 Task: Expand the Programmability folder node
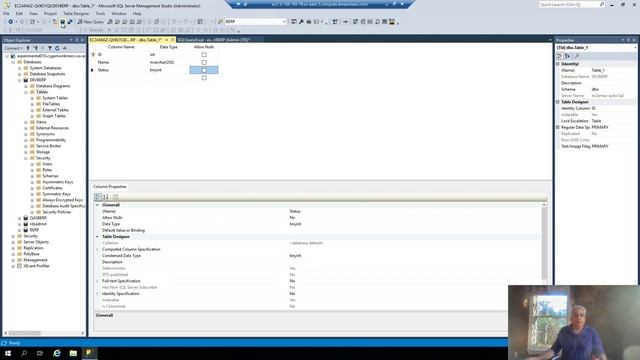click(26, 140)
